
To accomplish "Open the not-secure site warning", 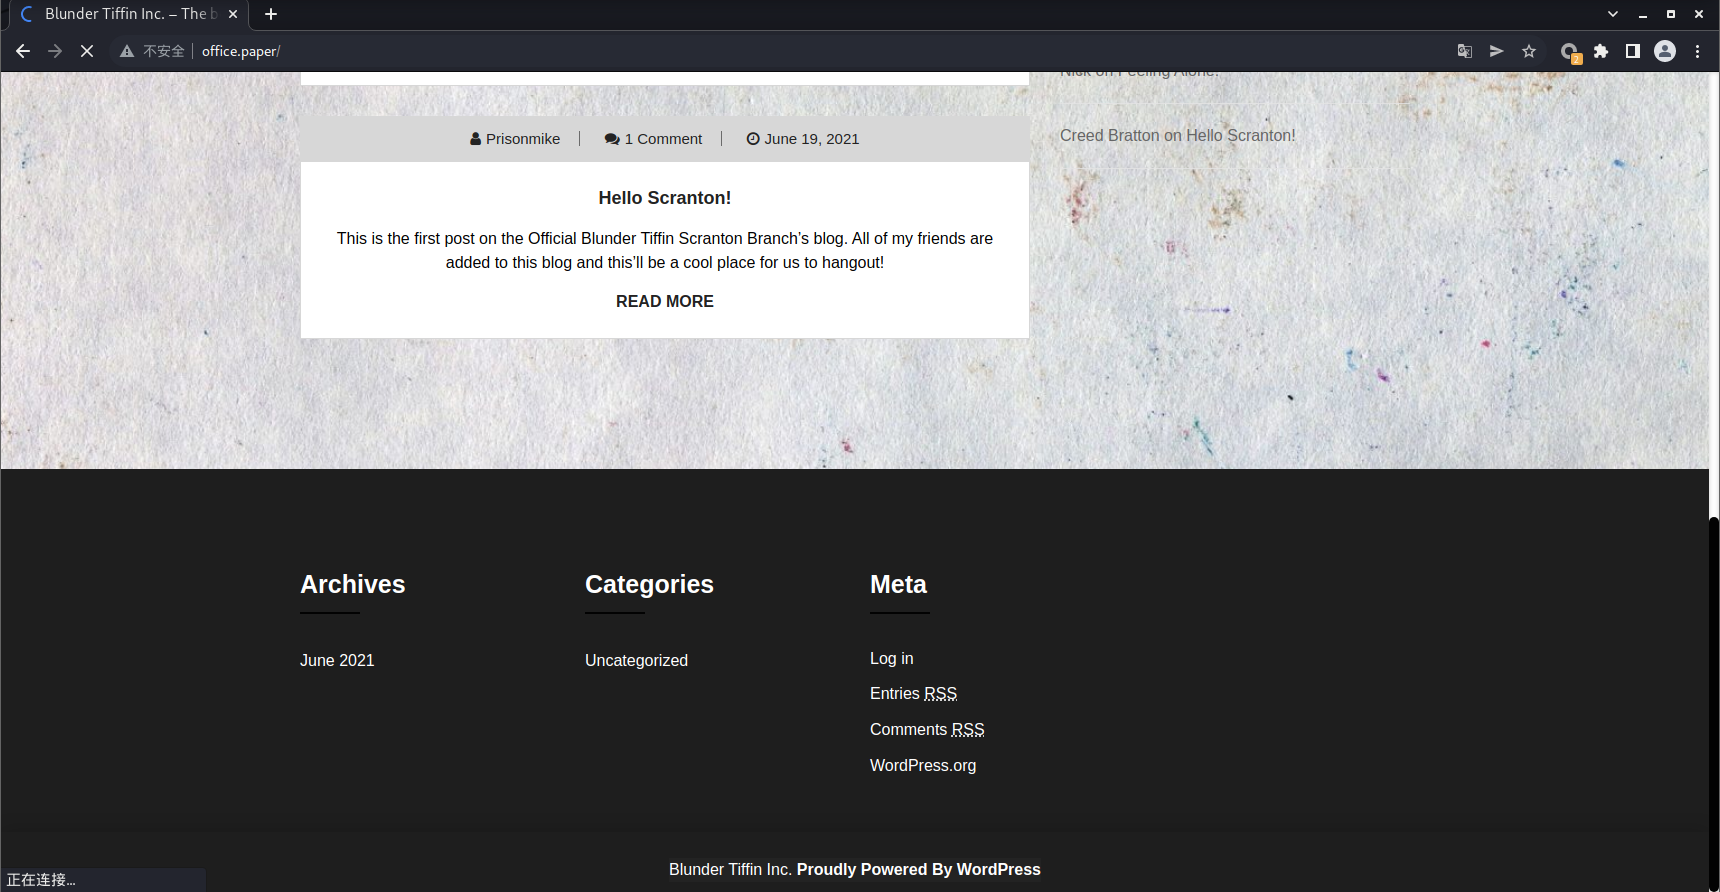I will pos(152,51).
